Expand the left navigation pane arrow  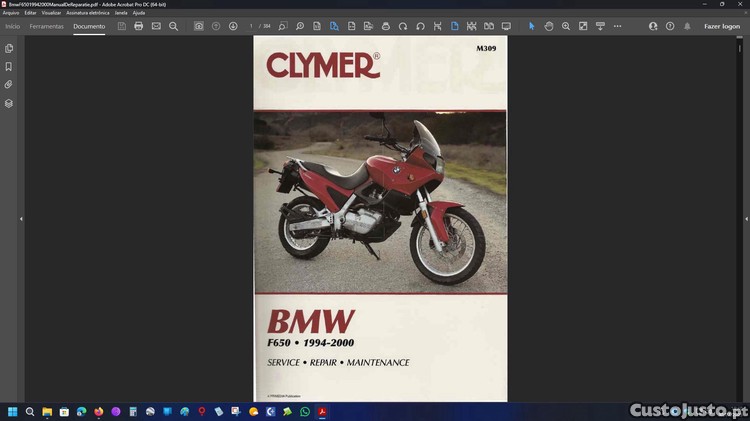(x=21, y=218)
